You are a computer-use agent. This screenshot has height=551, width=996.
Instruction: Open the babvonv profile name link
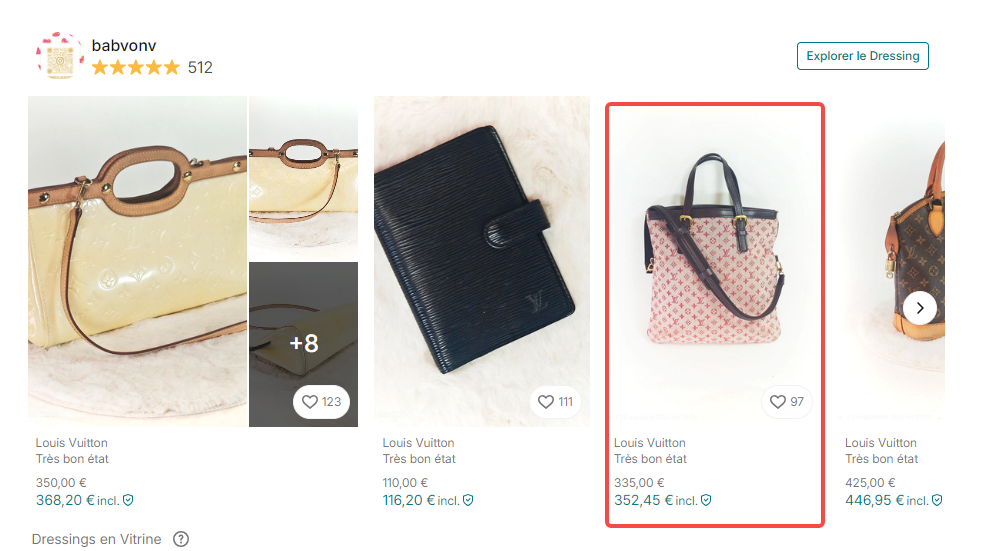(x=124, y=46)
